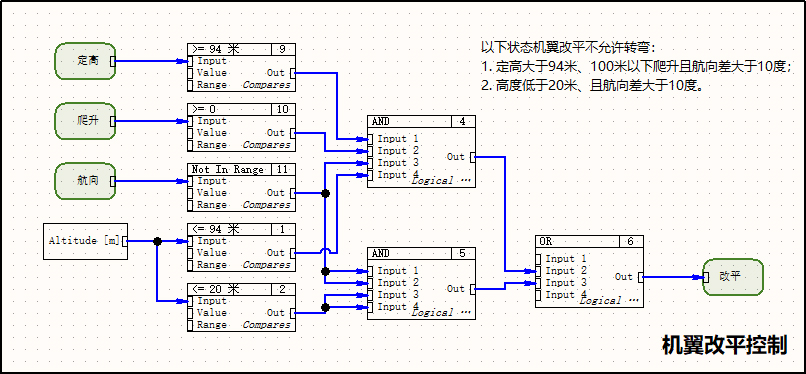Click Out pin of compare block 2

293,313
